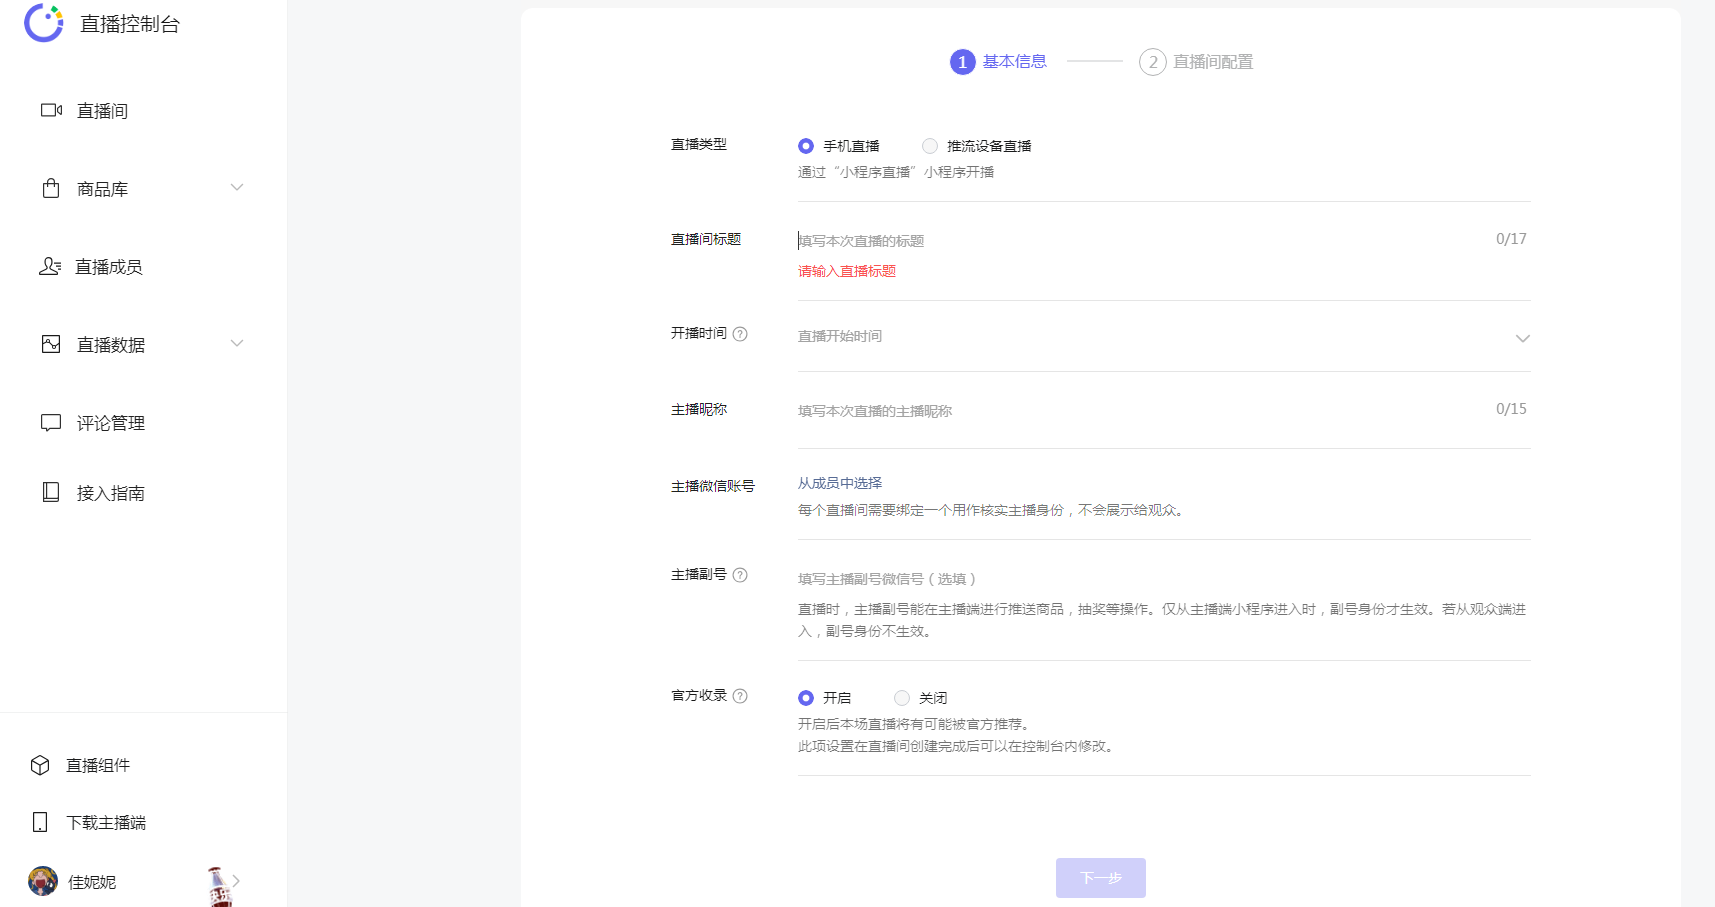
Task: Click the hint 通过“小程序直播”小程序开播
Action: pos(896,172)
